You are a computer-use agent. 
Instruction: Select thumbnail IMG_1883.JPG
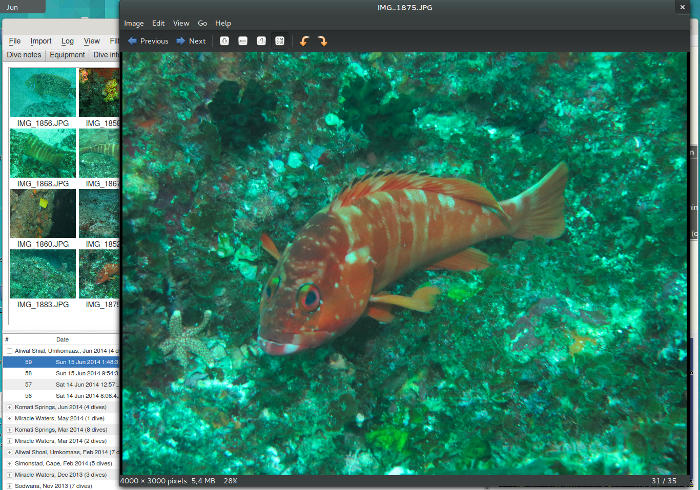[43, 274]
